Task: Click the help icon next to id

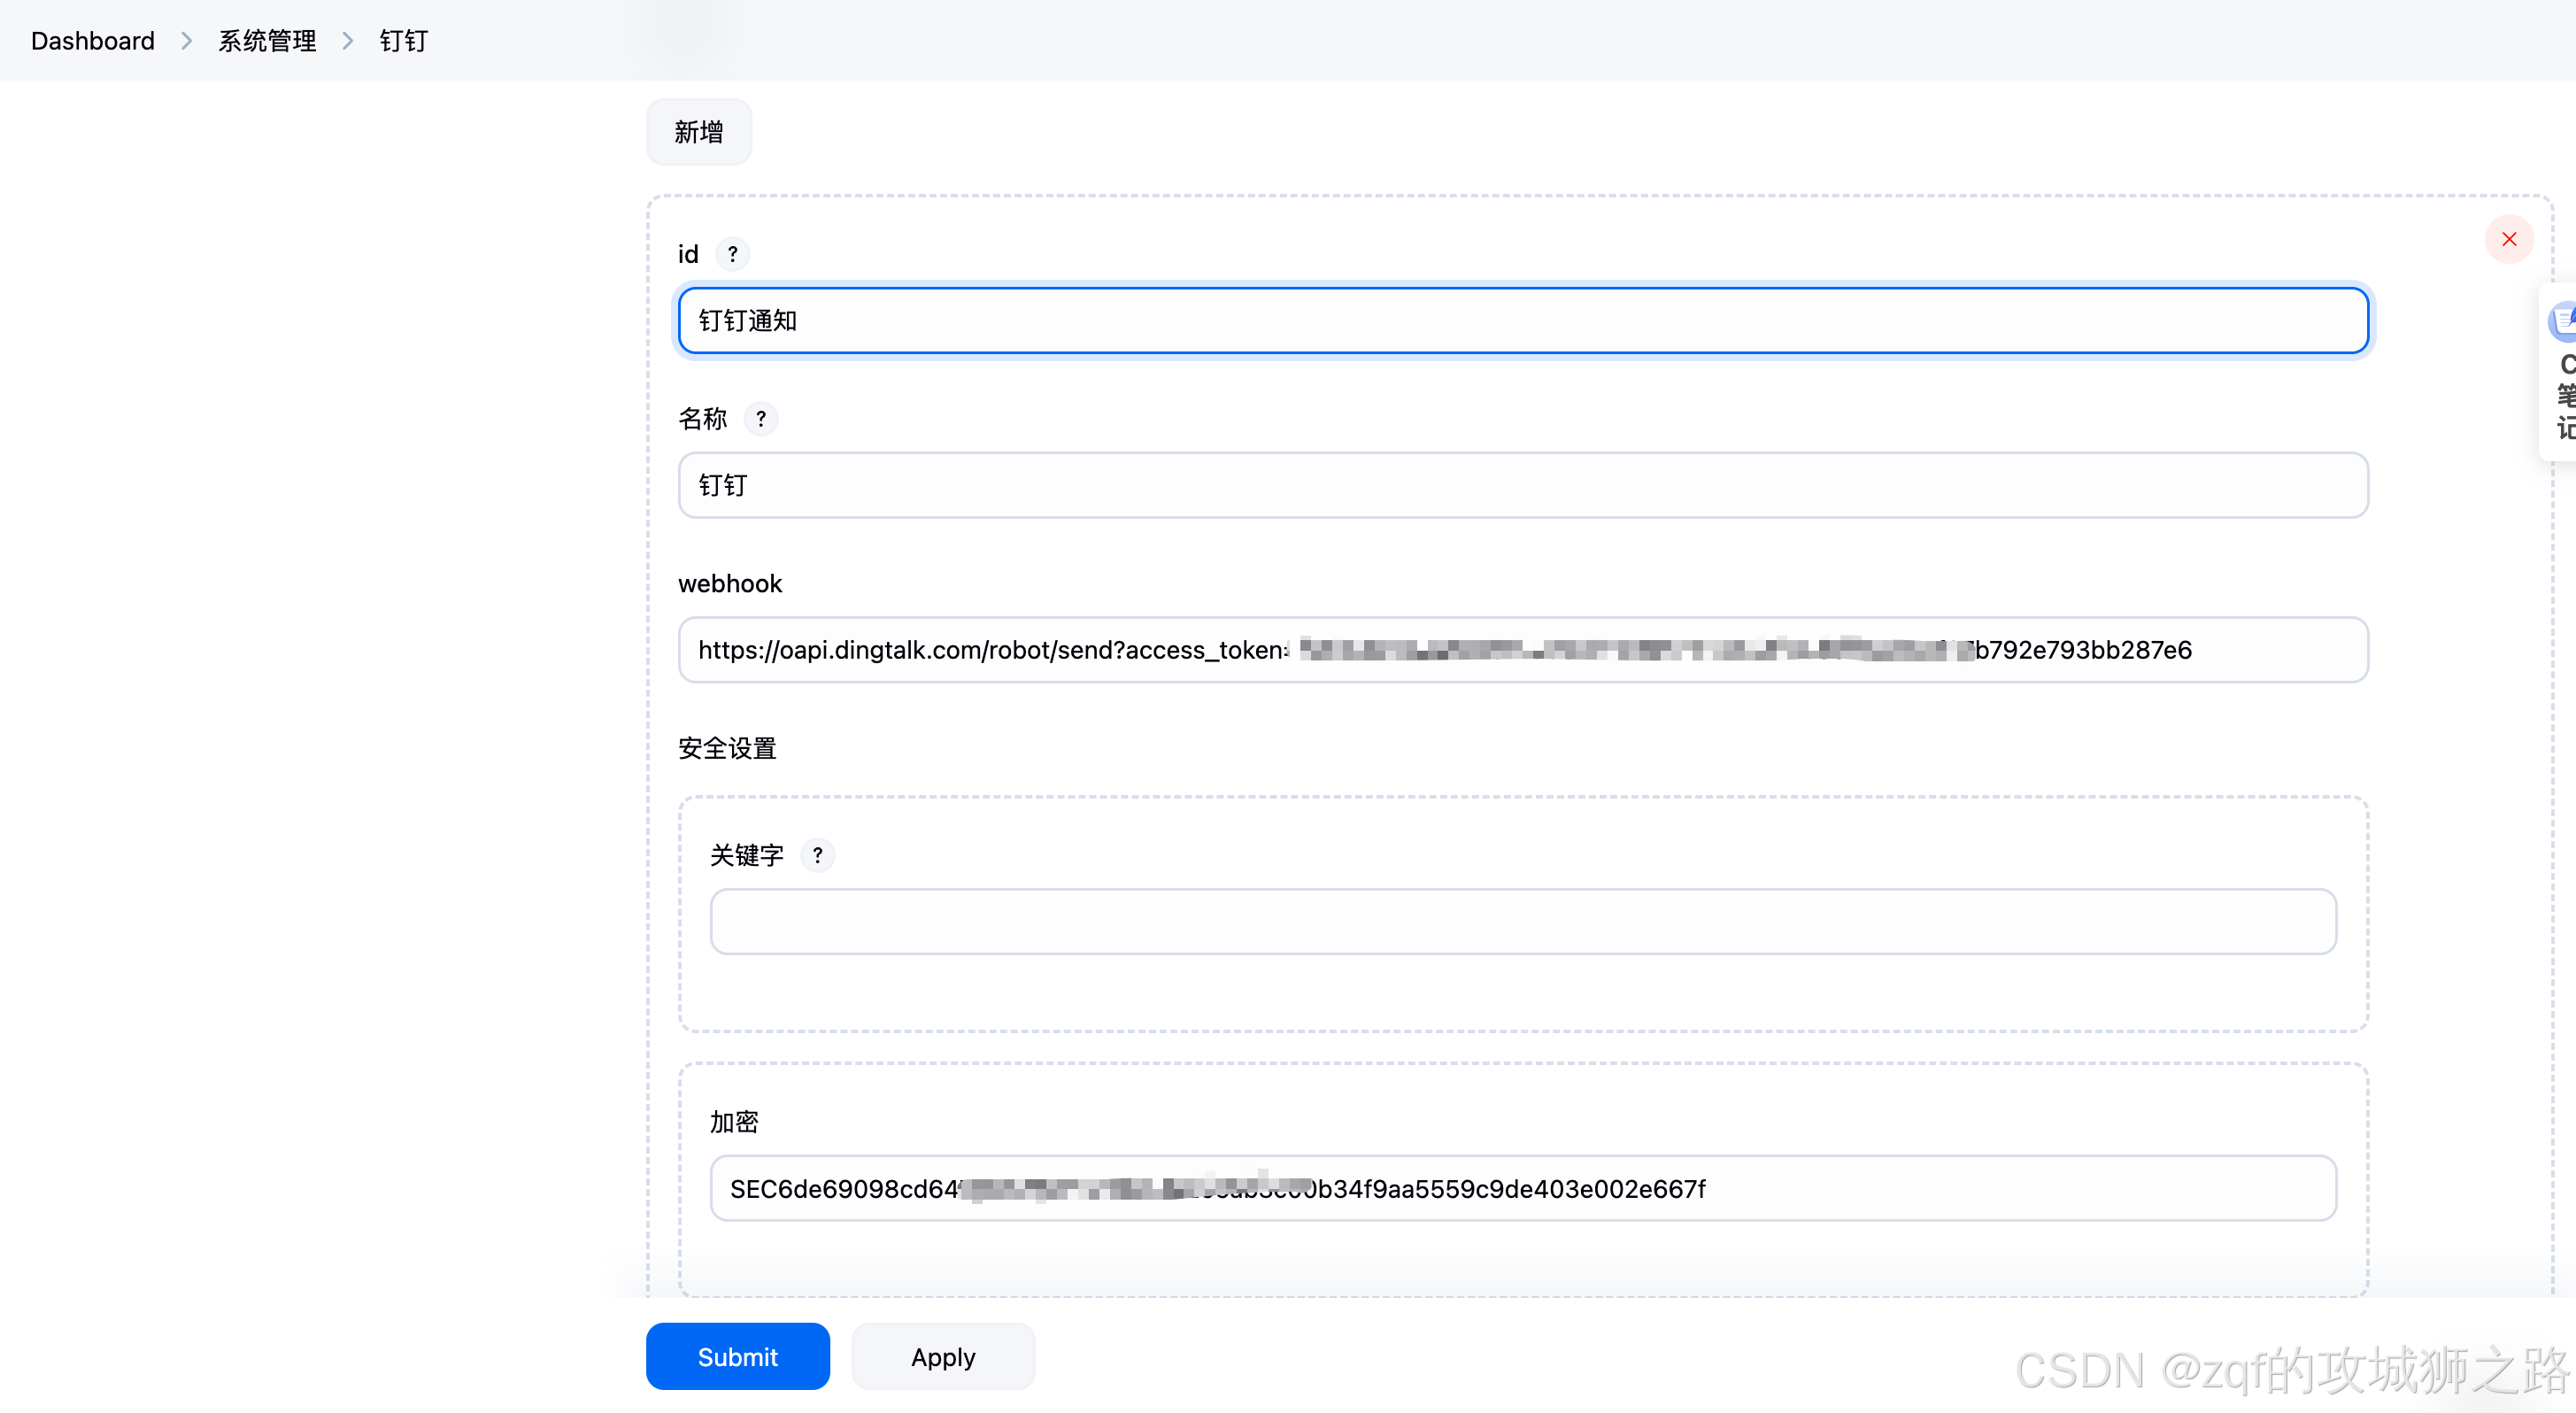Action: pyautogui.click(x=732, y=254)
